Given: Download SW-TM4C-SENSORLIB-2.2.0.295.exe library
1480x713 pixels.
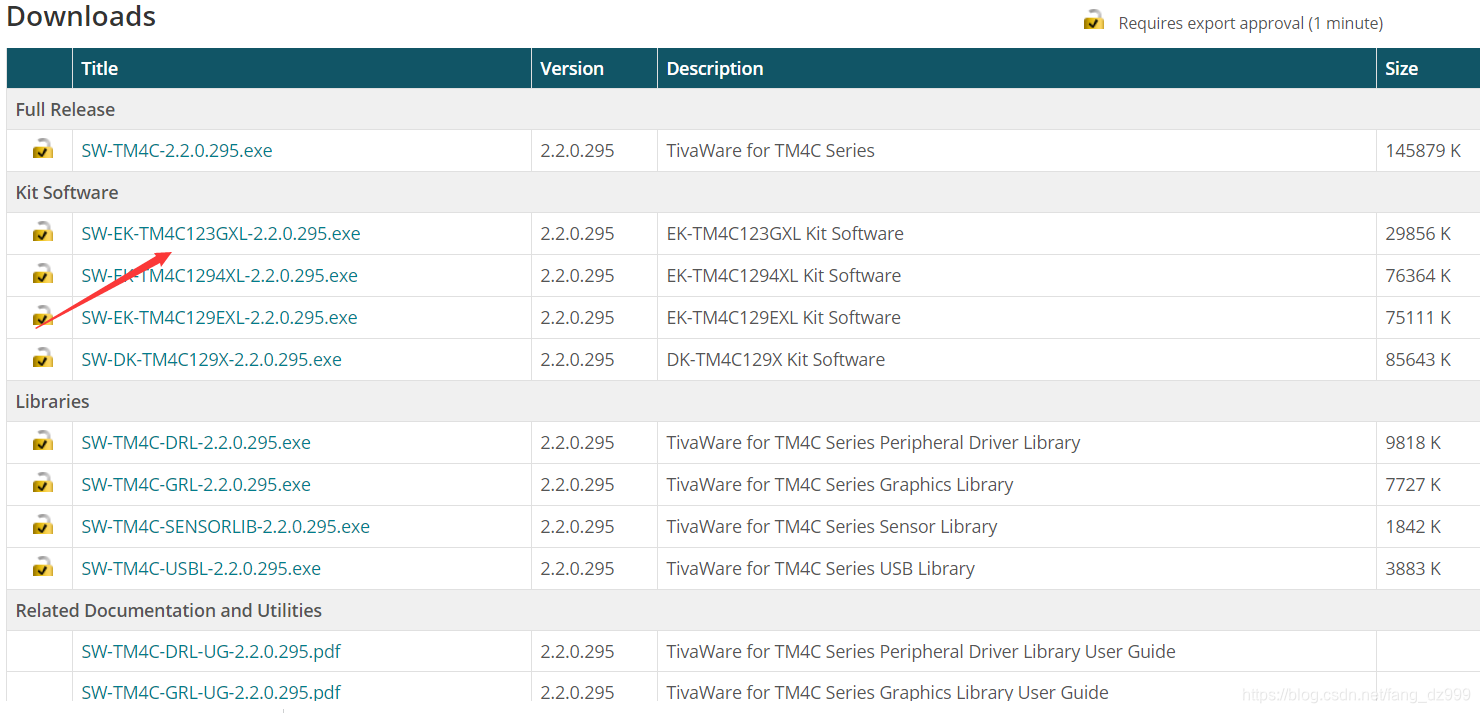Looking at the screenshot, I should 225,527.
